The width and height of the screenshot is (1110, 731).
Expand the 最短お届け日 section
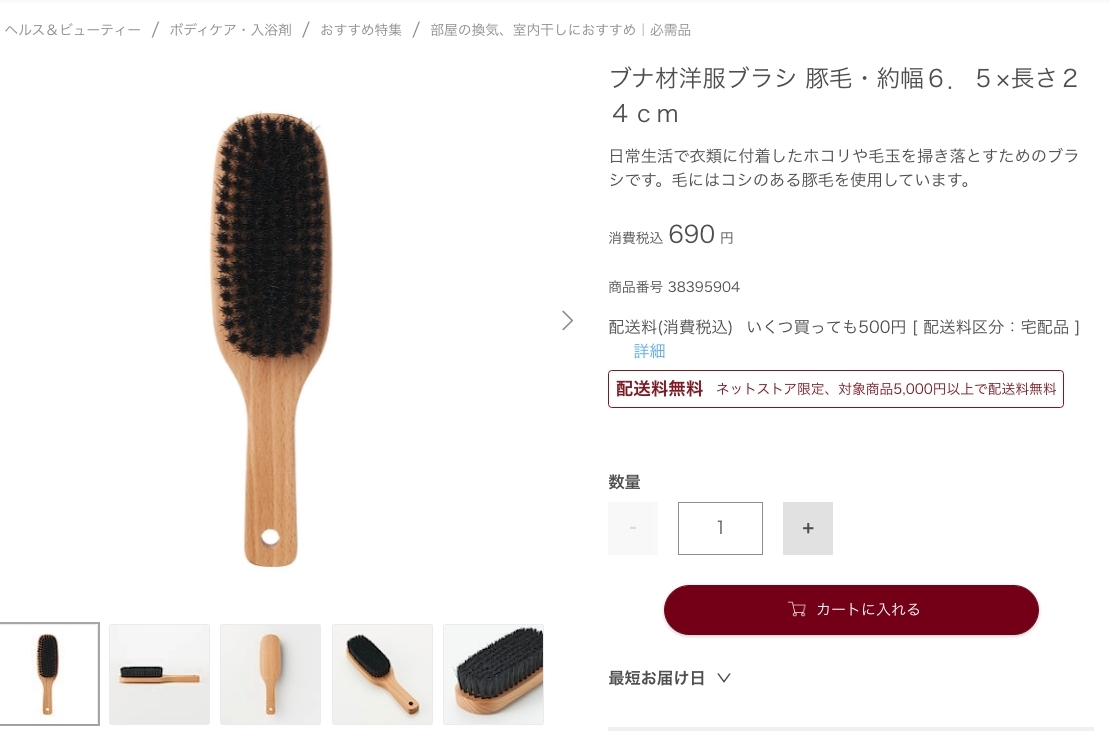coord(669,678)
